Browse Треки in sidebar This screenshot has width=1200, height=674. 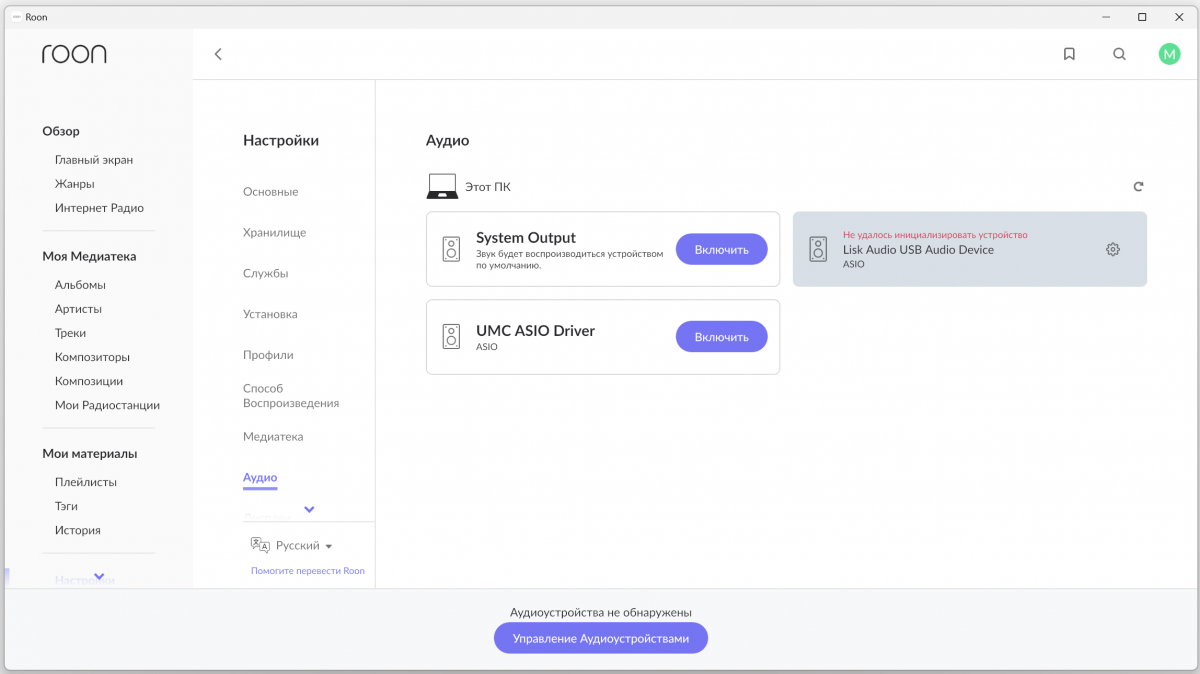point(70,333)
